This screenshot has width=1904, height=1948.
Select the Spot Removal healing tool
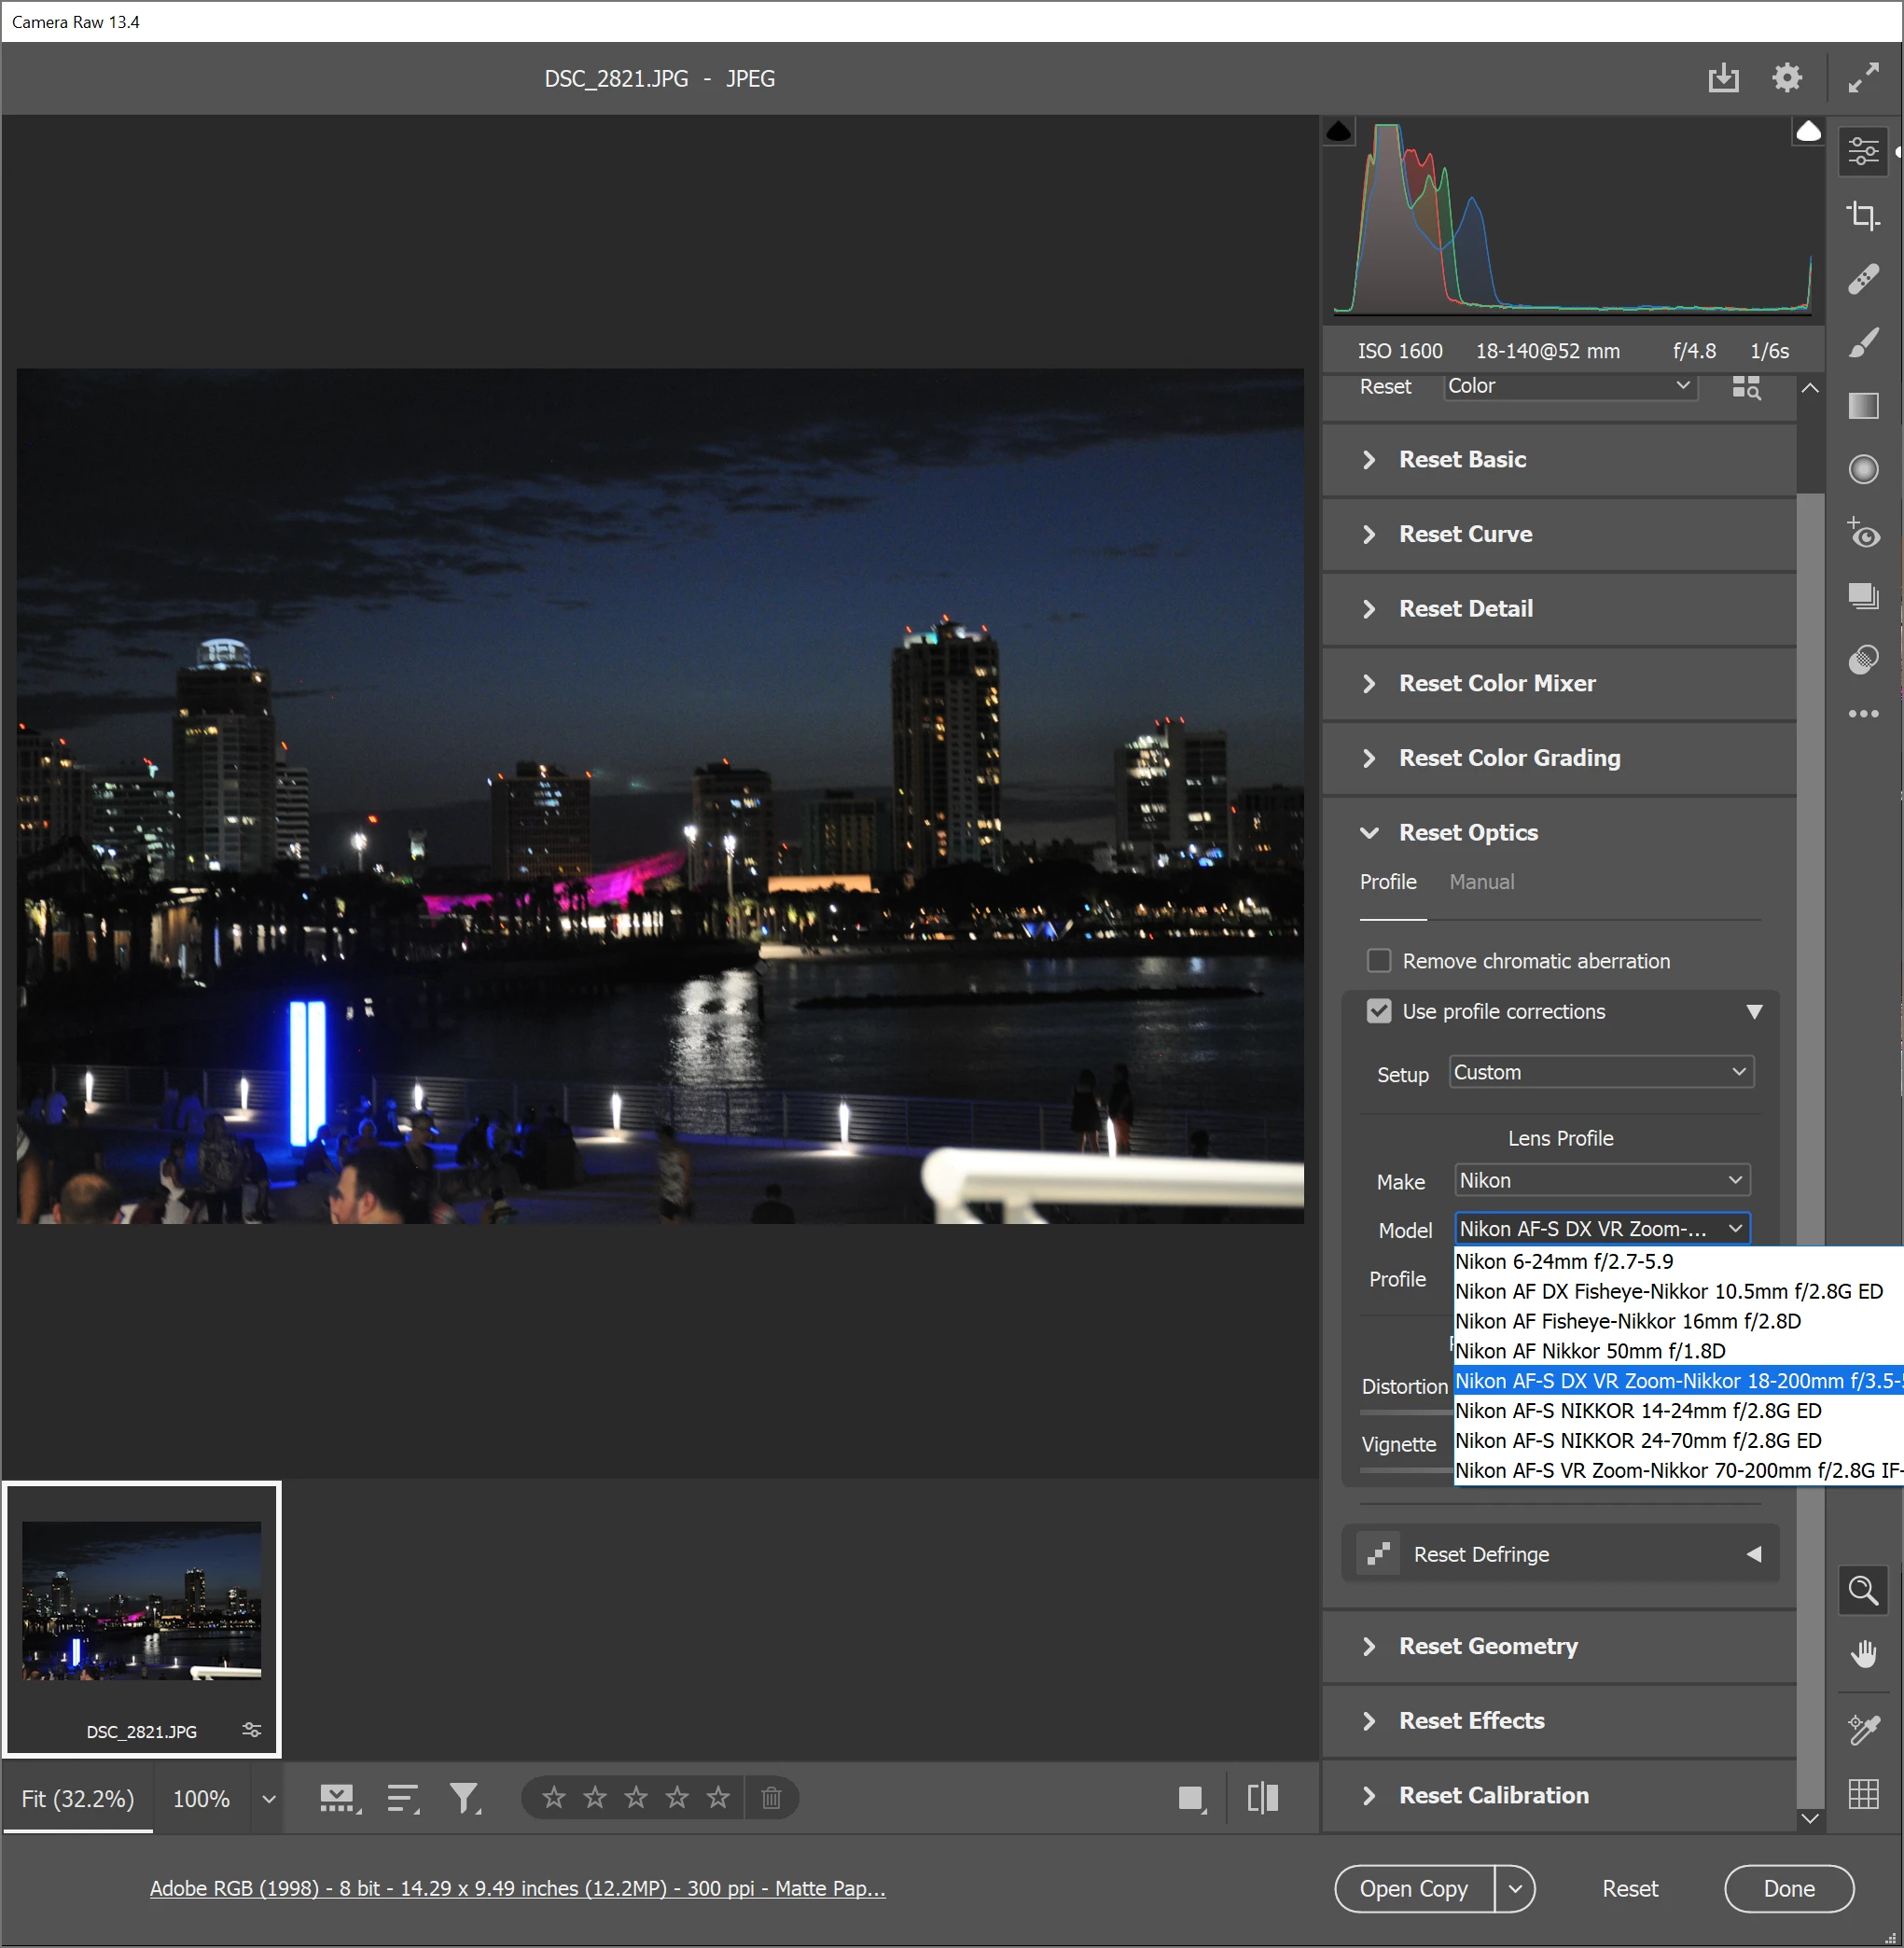1862,279
